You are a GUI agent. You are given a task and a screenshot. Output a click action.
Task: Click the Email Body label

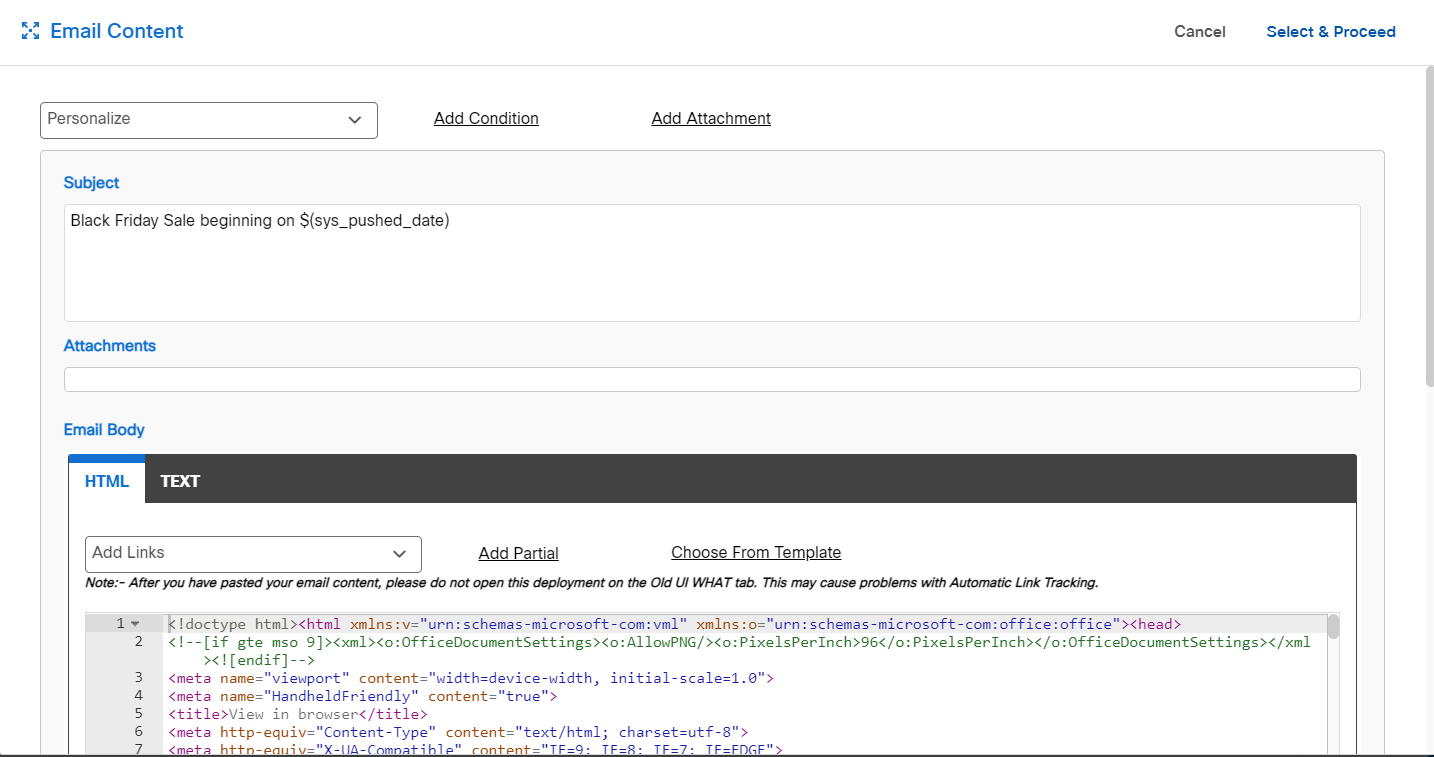click(104, 430)
